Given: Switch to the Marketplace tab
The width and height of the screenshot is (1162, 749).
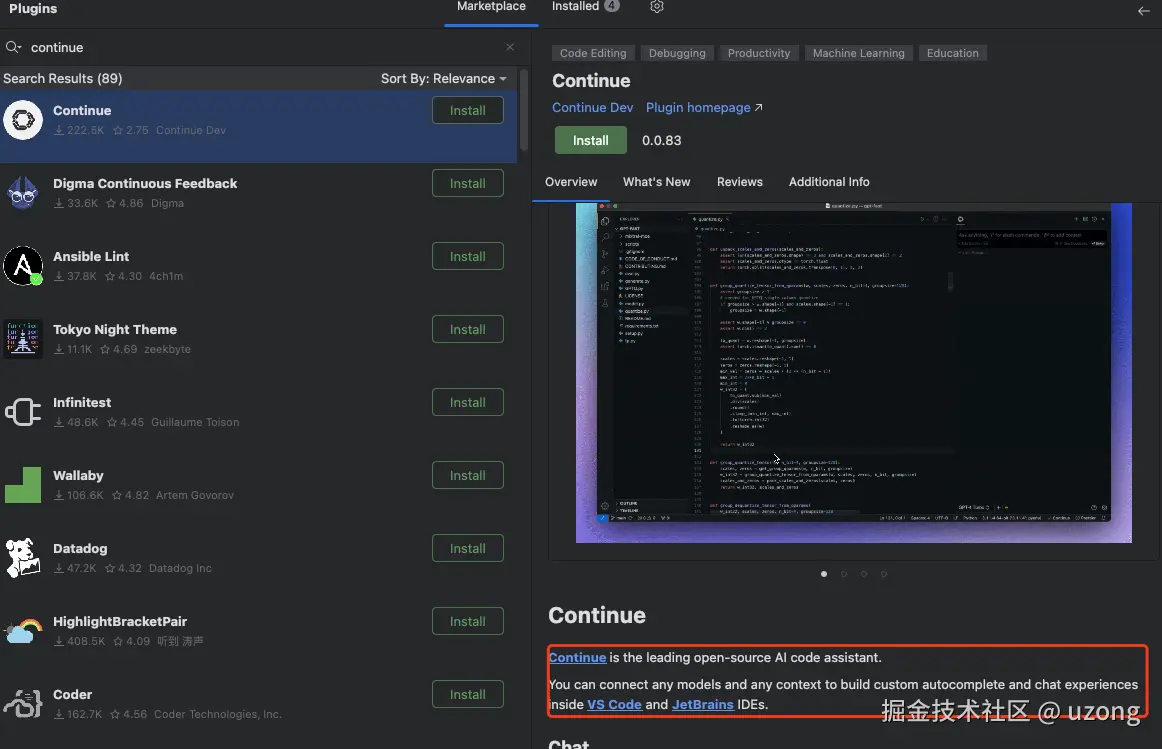Looking at the screenshot, I should [491, 7].
